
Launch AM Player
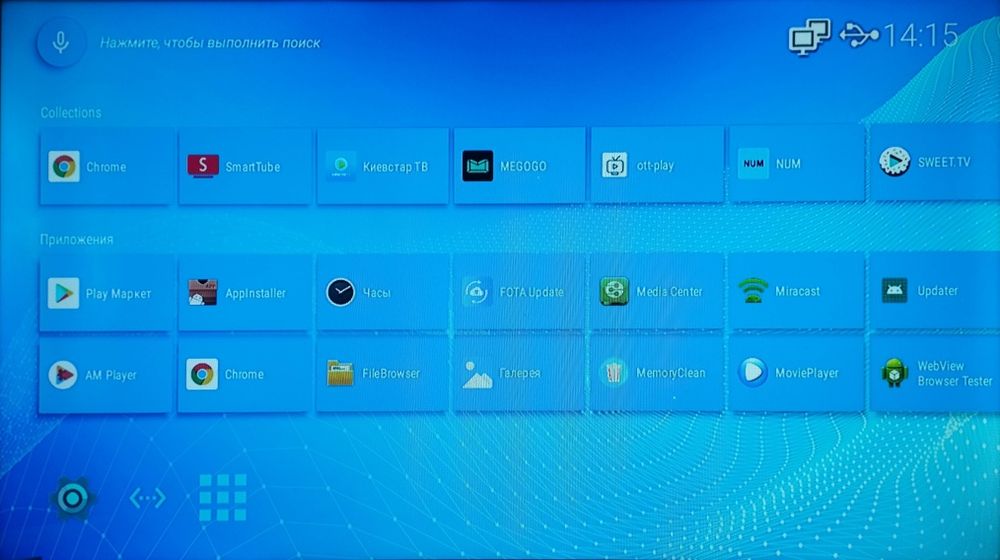coord(105,375)
